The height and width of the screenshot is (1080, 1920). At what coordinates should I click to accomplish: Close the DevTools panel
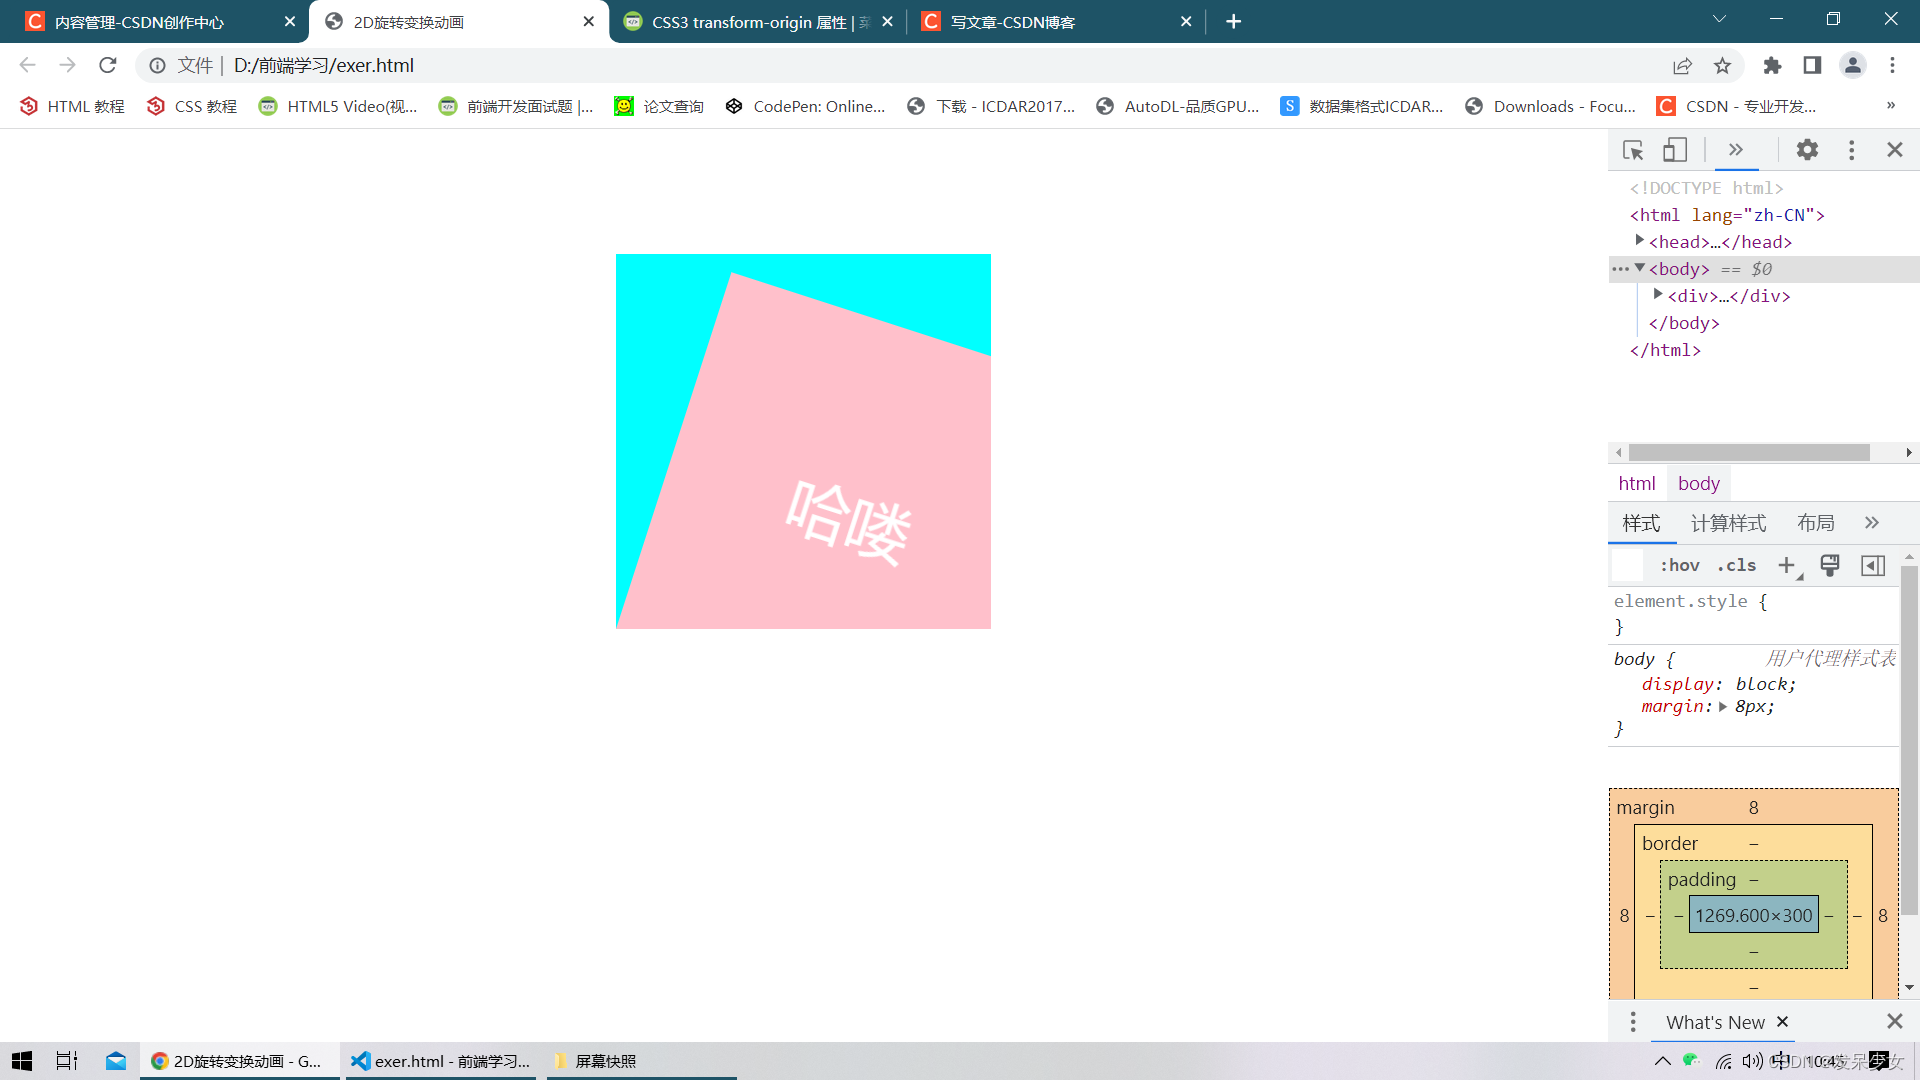pyautogui.click(x=1895, y=150)
